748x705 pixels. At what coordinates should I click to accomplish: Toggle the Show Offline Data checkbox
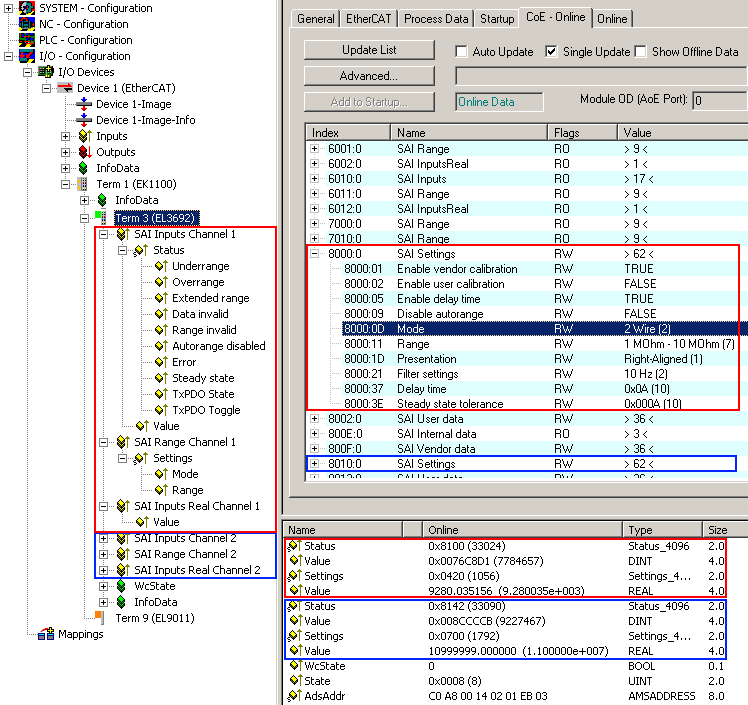pyautogui.click(x=640, y=52)
